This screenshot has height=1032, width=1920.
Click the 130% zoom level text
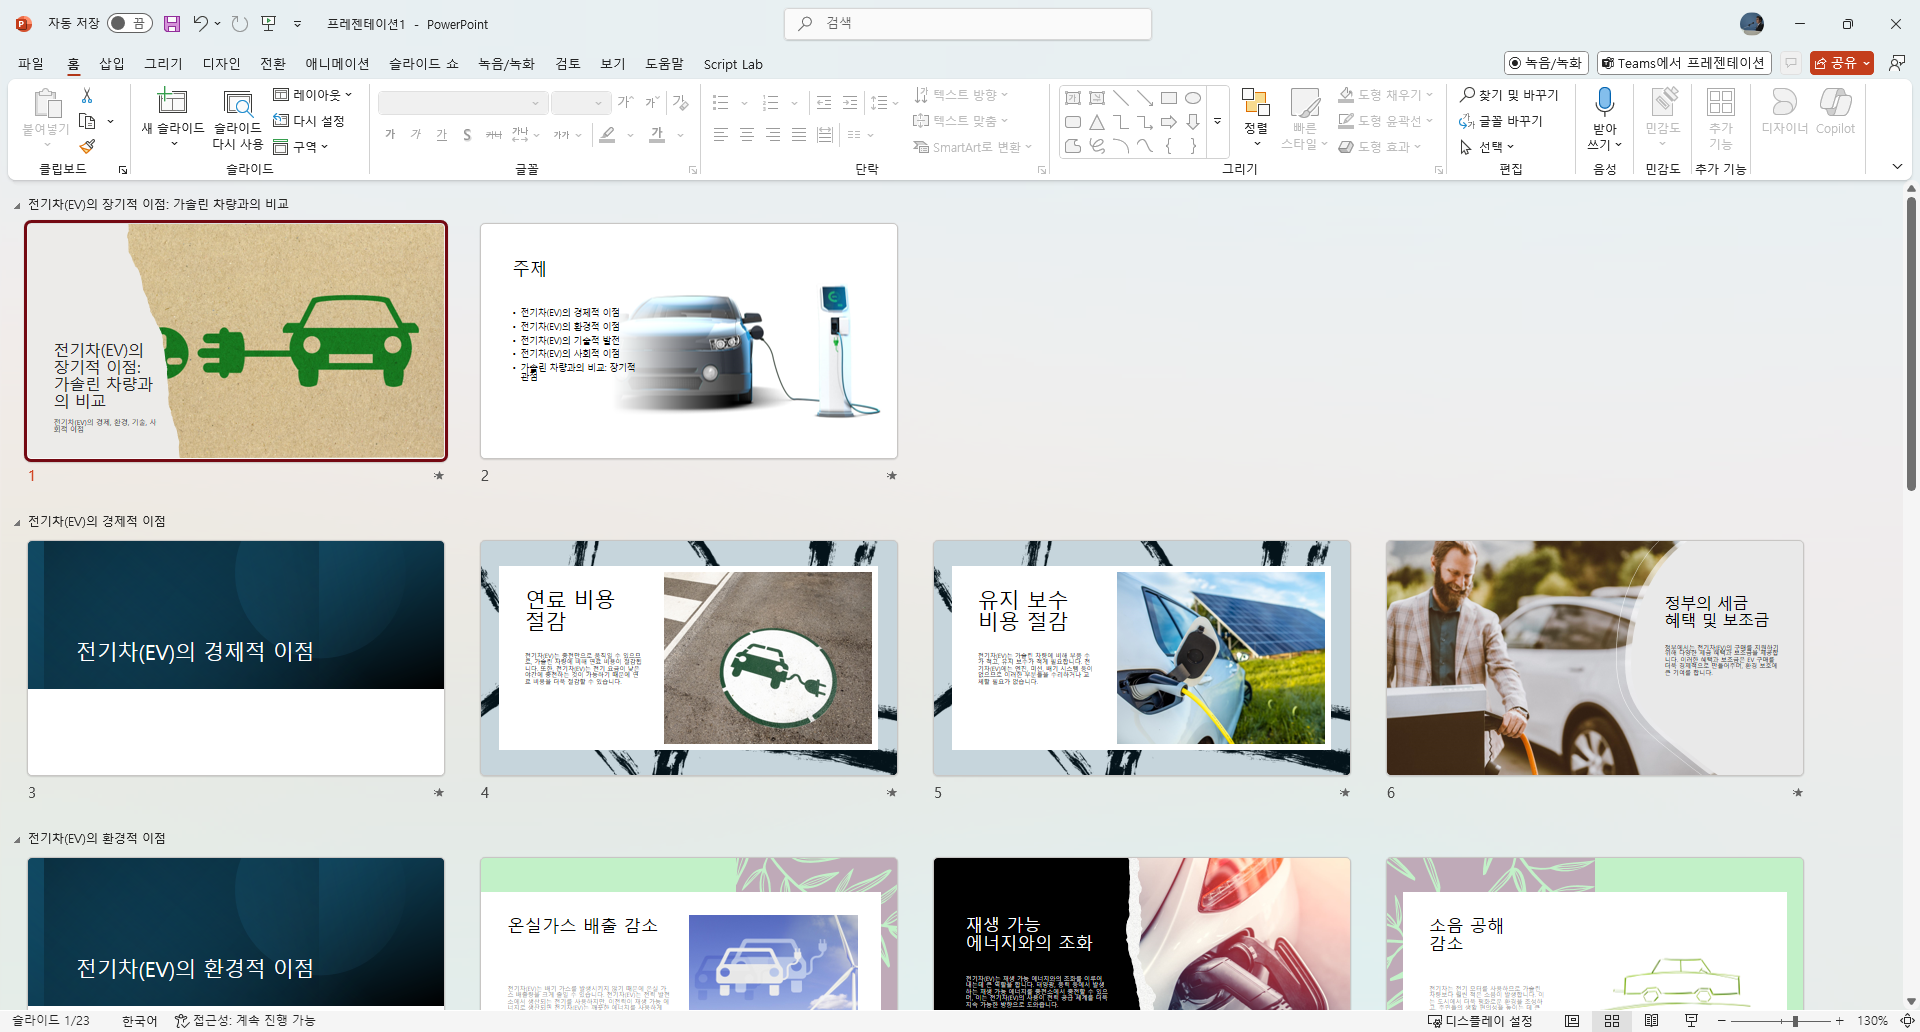click(x=1873, y=1021)
